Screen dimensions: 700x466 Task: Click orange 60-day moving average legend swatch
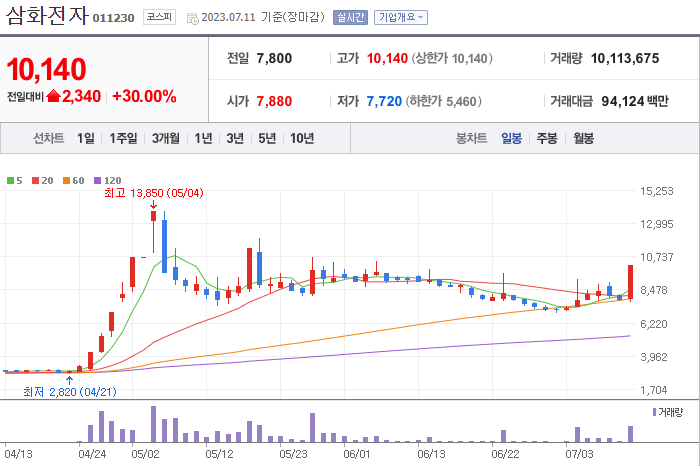click(67, 180)
